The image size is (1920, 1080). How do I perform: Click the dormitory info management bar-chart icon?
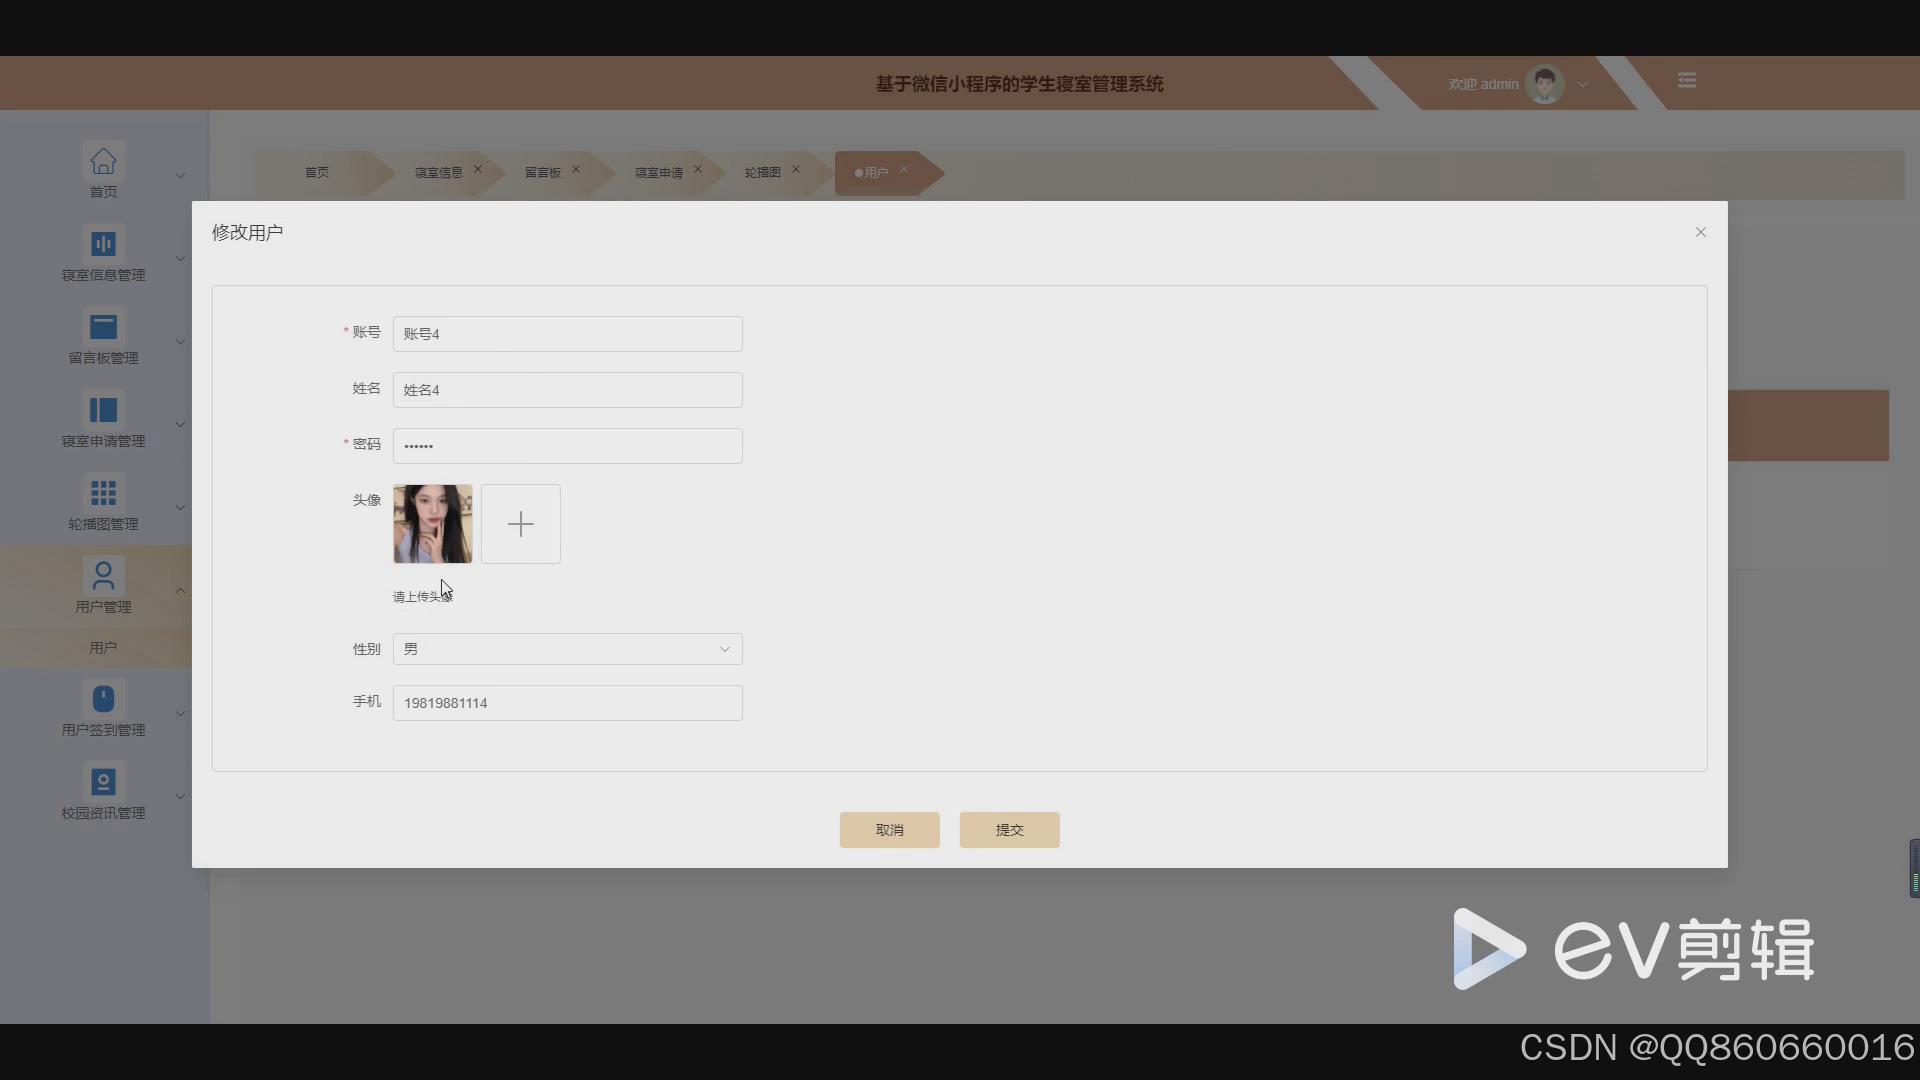(103, 244)
